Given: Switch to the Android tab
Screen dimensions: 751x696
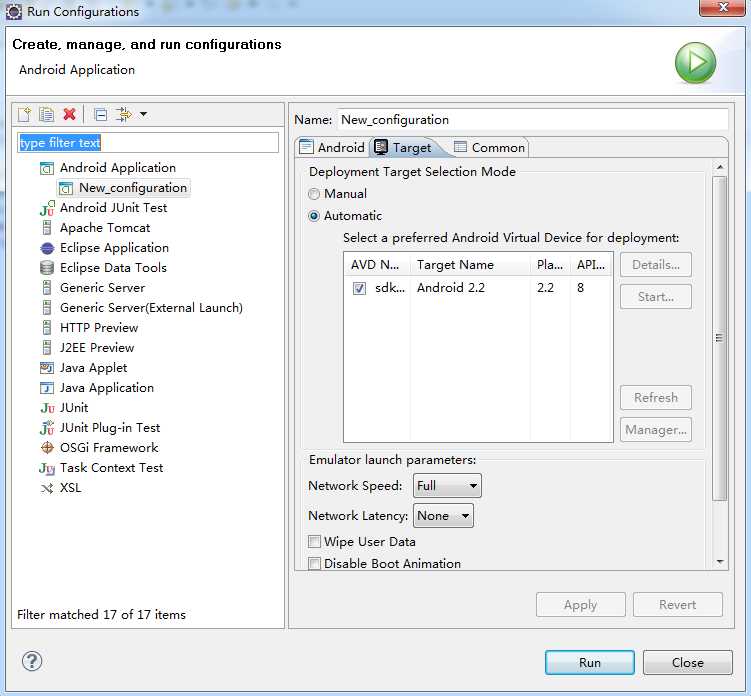Looking at the screenshot, I should pos(332,148).
